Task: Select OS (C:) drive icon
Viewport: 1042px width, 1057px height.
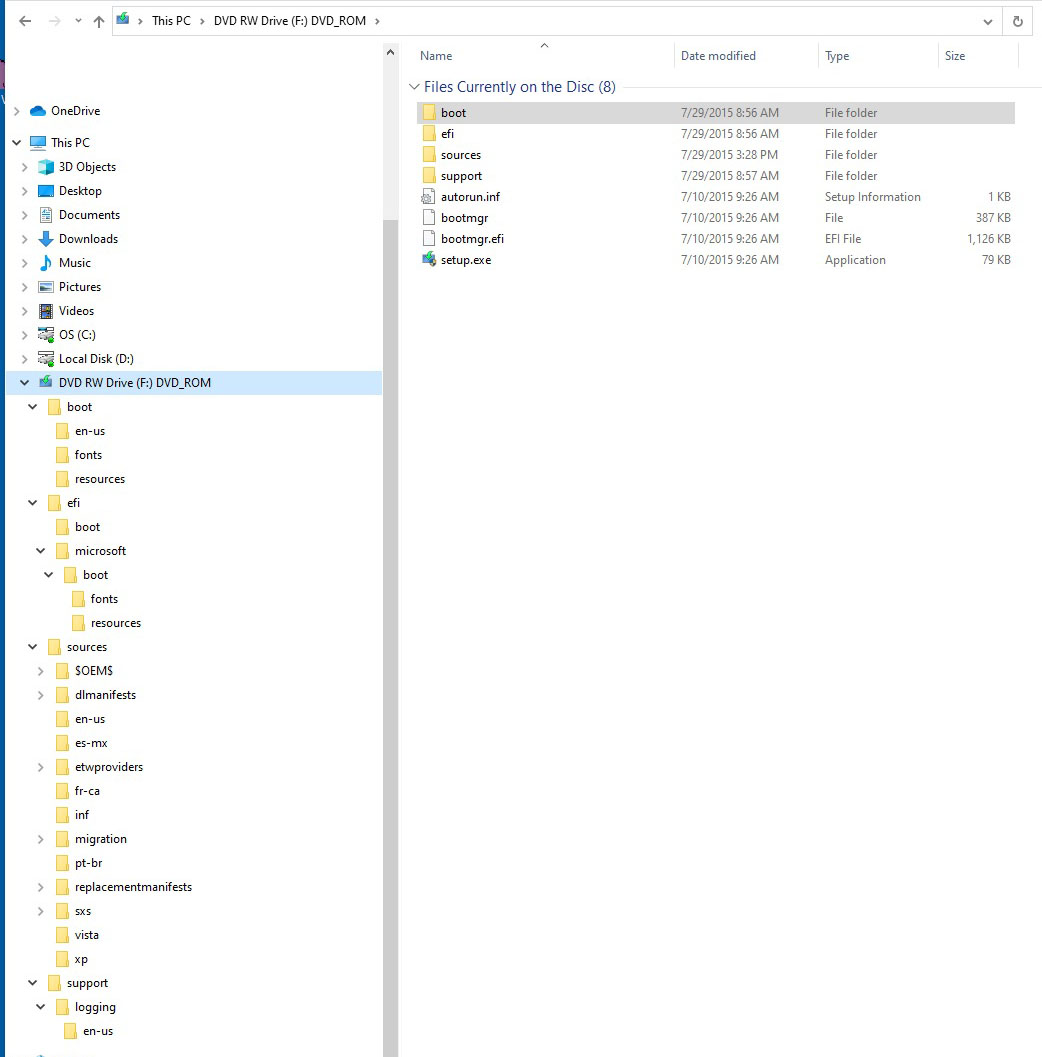Action: 46,334
